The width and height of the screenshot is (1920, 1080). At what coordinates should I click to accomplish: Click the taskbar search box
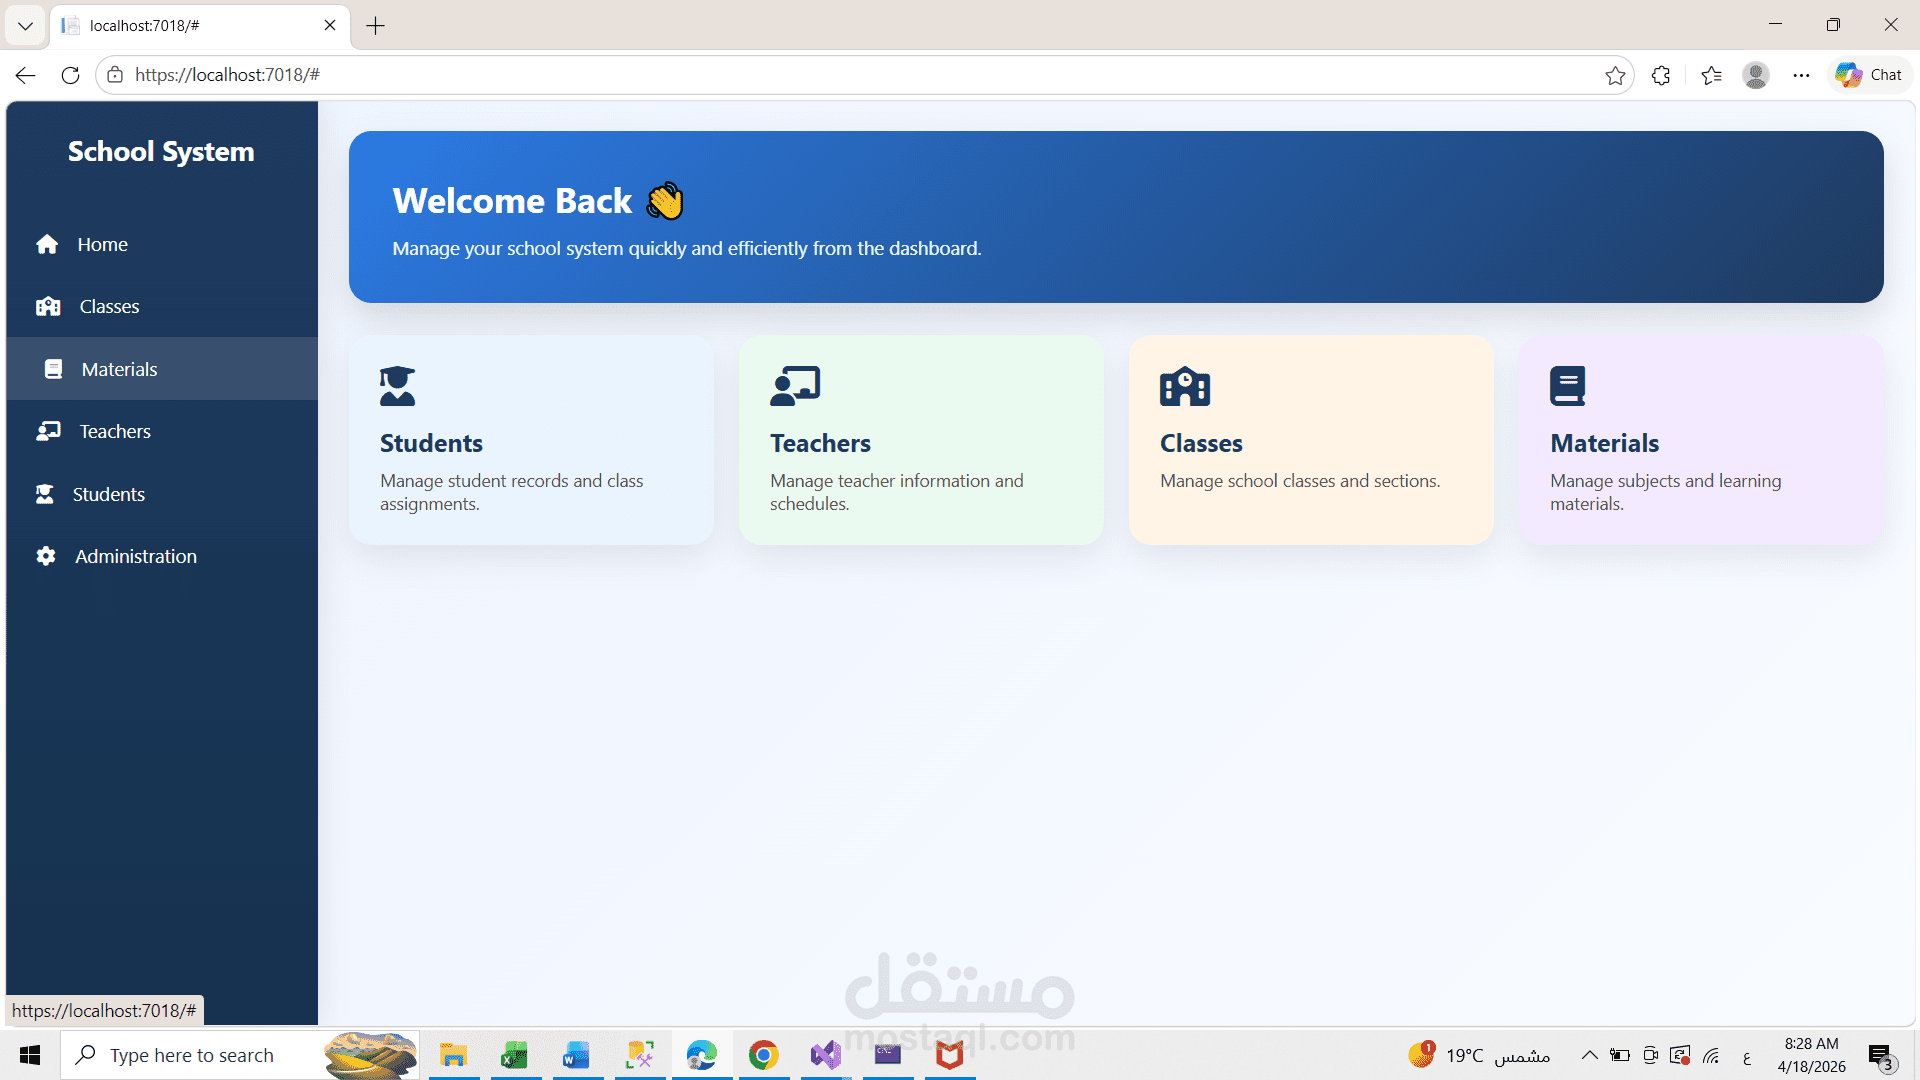[240, 1055]
